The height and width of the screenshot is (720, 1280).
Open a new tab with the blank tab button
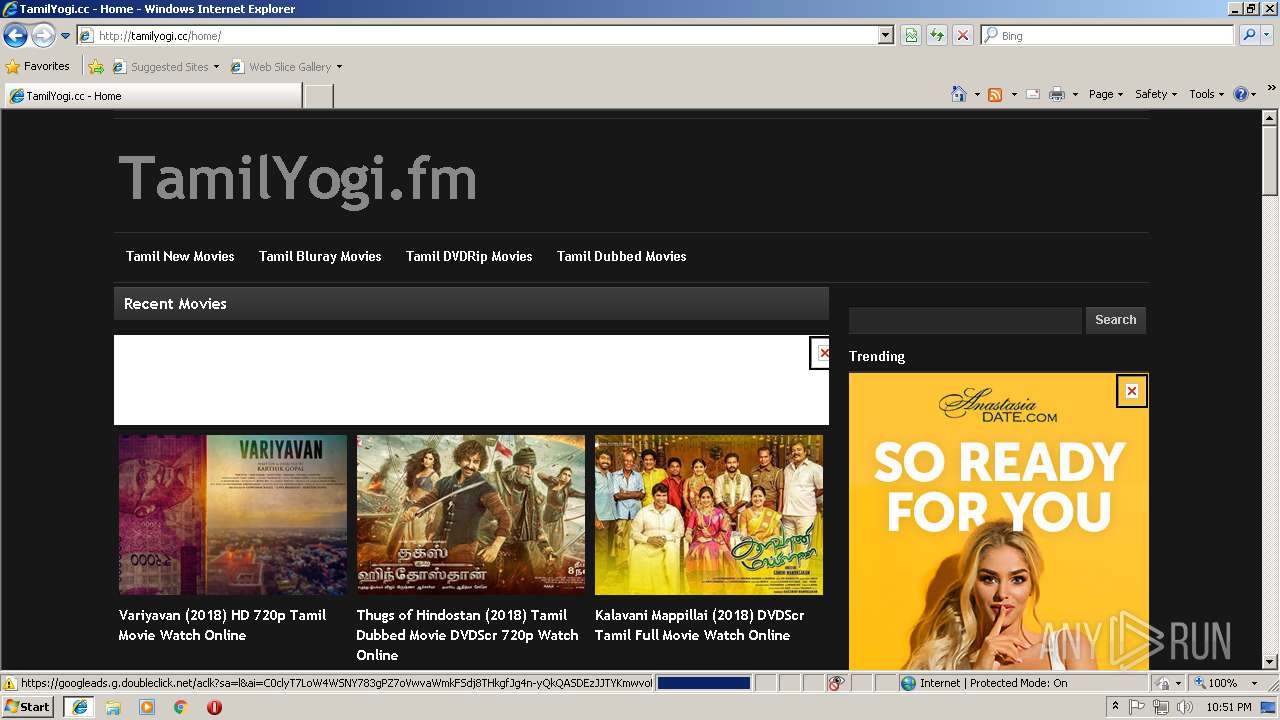coord(318,96)
